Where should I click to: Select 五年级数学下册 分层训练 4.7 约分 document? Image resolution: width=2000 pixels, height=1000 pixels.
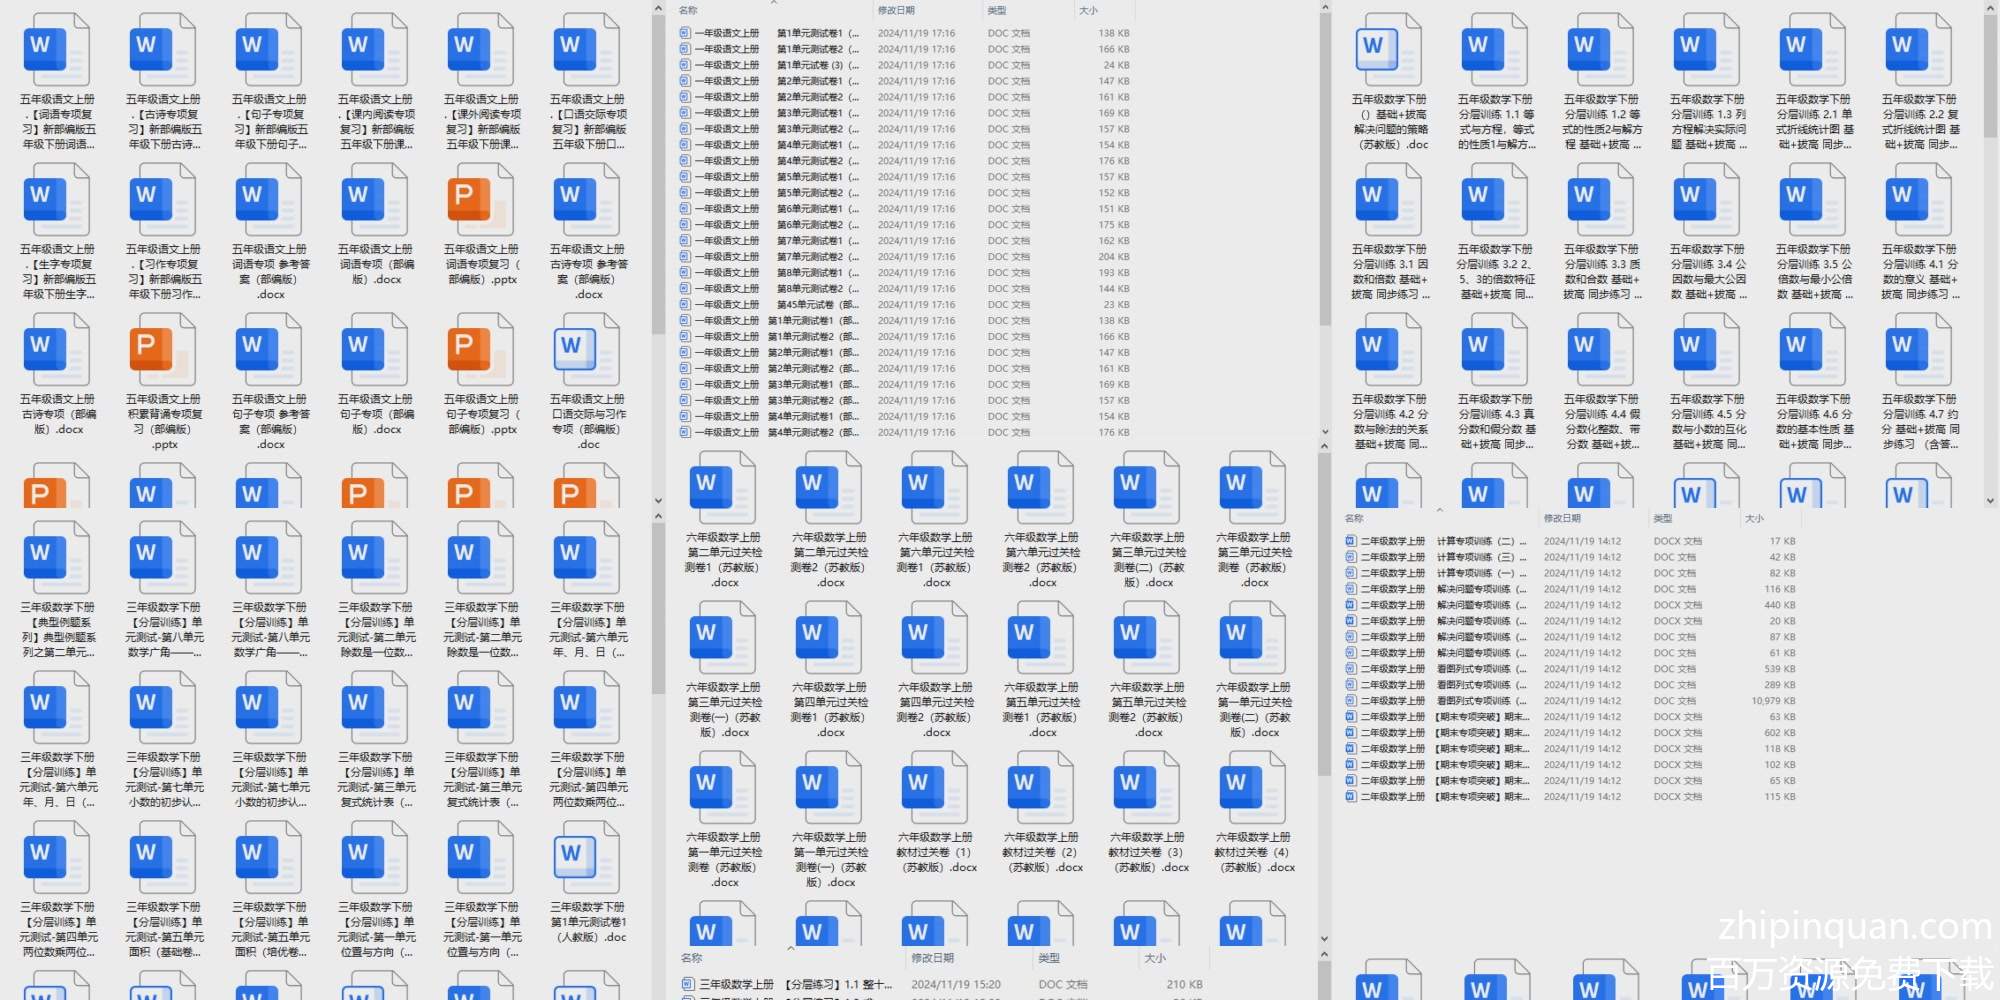point(1919,351)
